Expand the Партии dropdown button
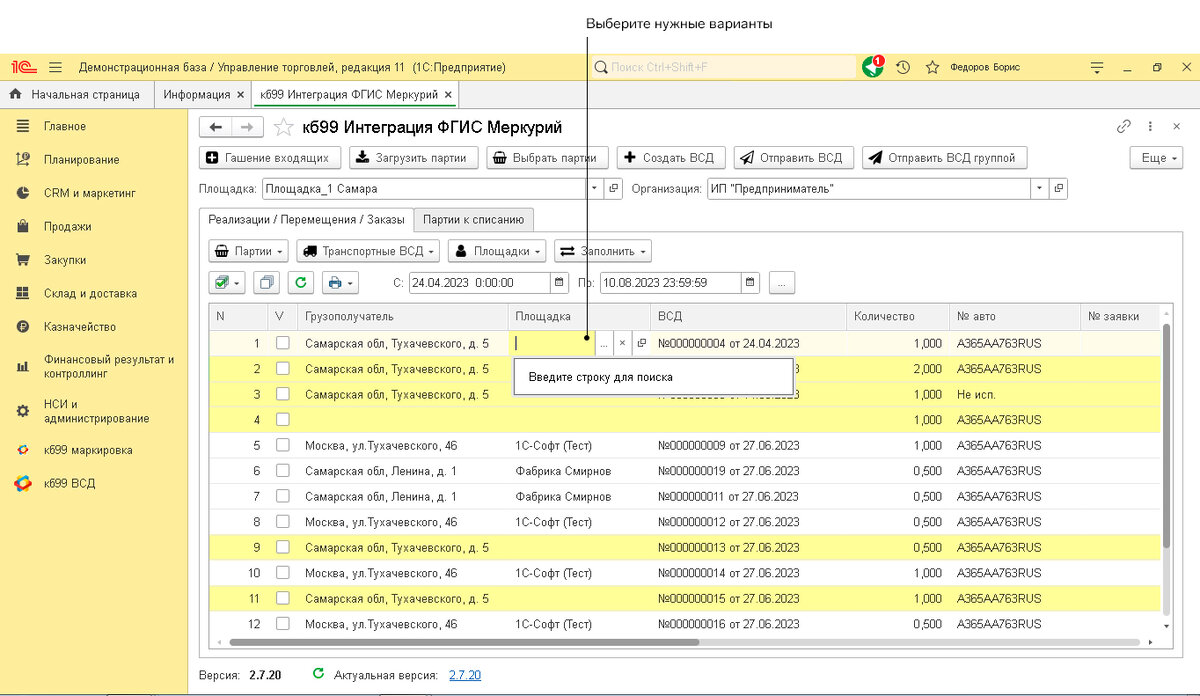 249,251
